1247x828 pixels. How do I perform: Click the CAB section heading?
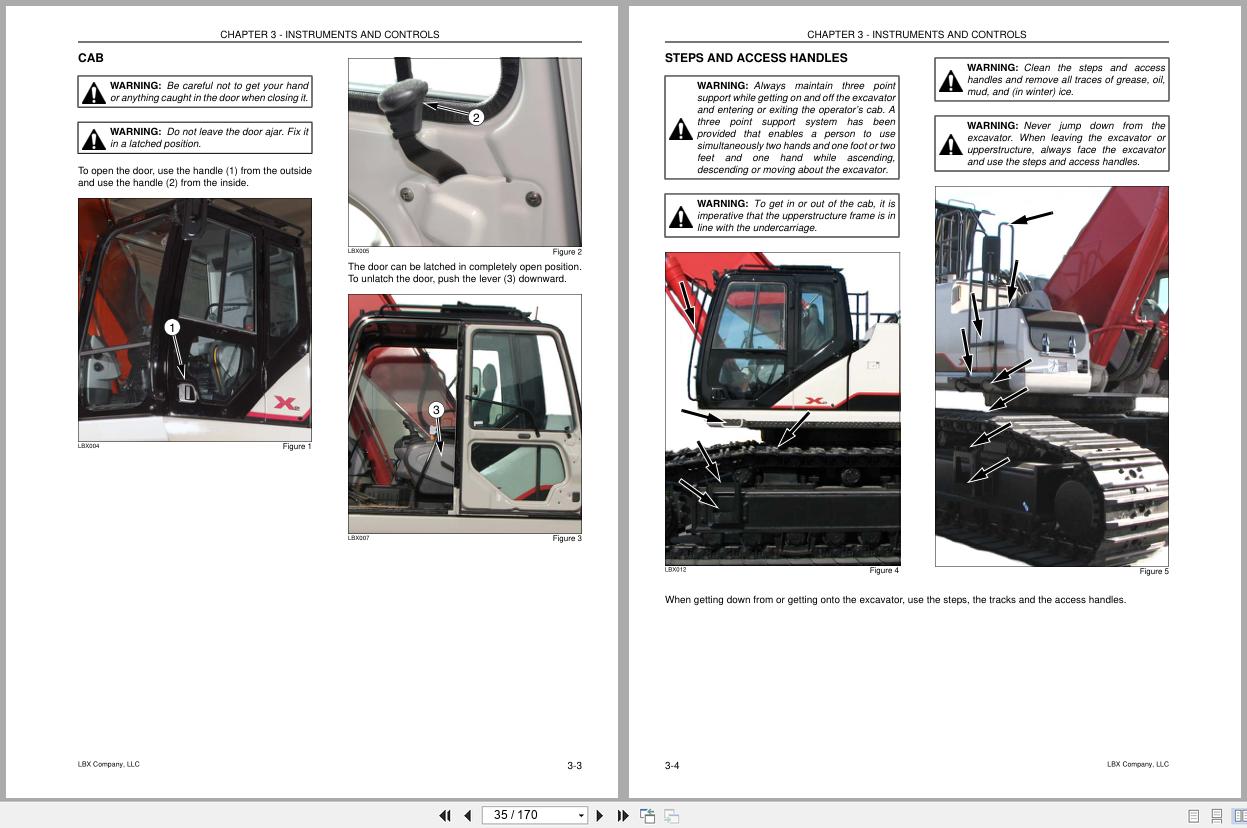[88, 58]
